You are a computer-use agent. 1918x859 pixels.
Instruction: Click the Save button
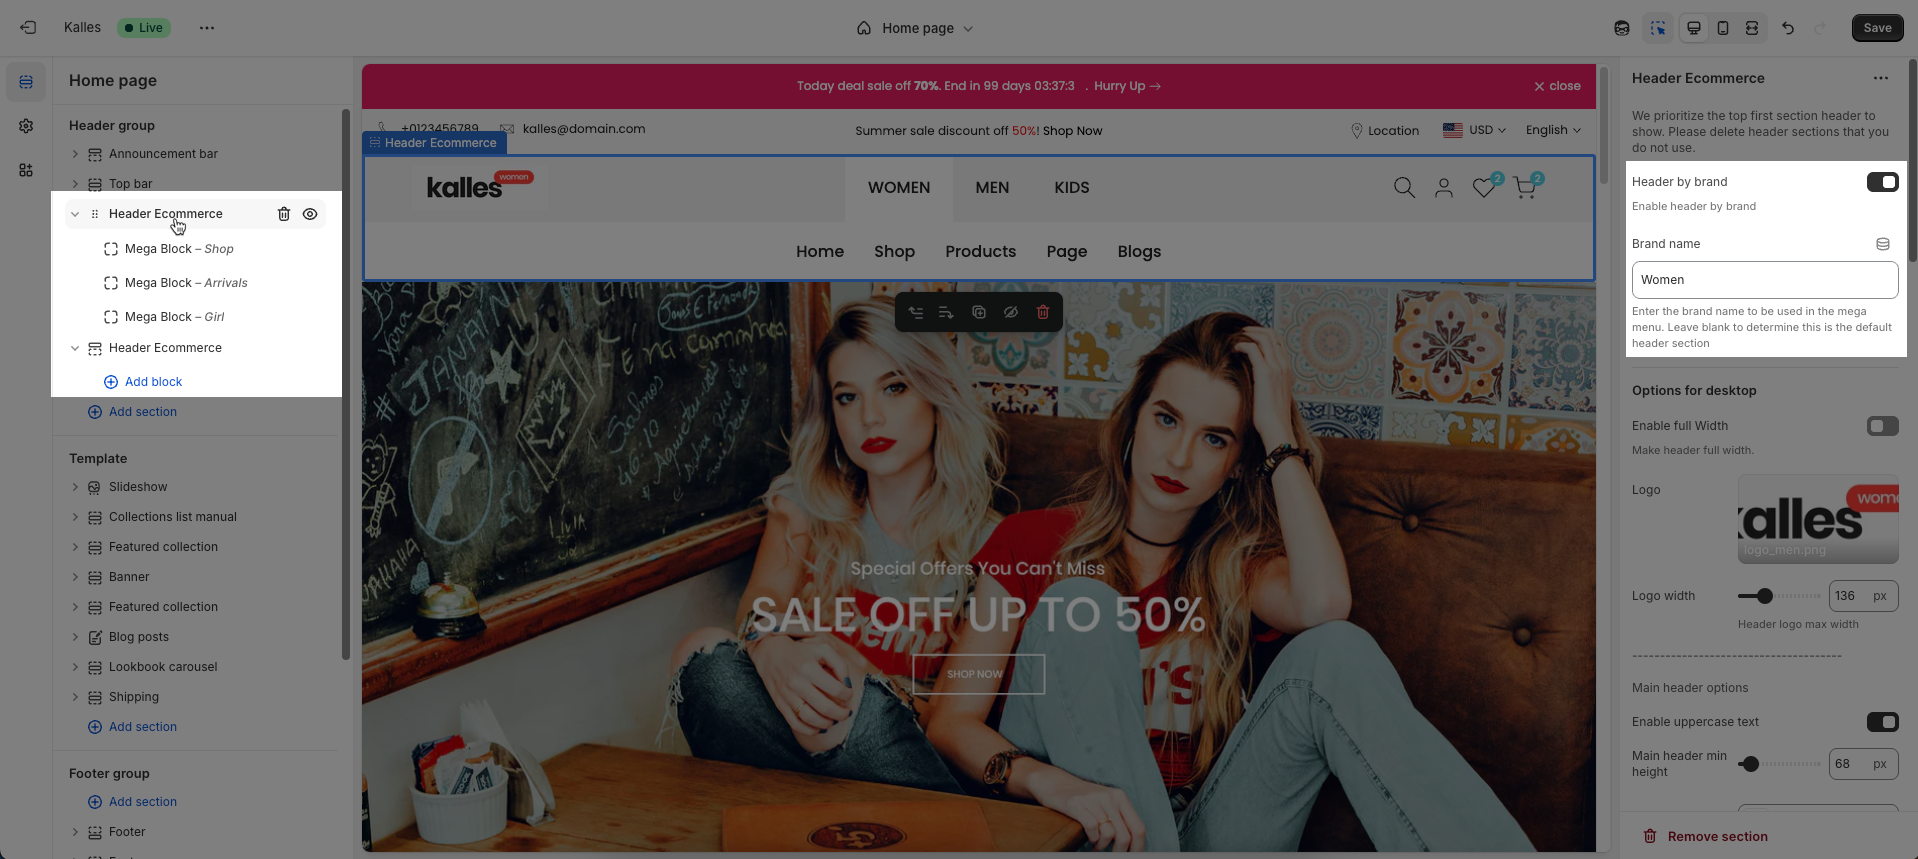tap(1877, 28)
